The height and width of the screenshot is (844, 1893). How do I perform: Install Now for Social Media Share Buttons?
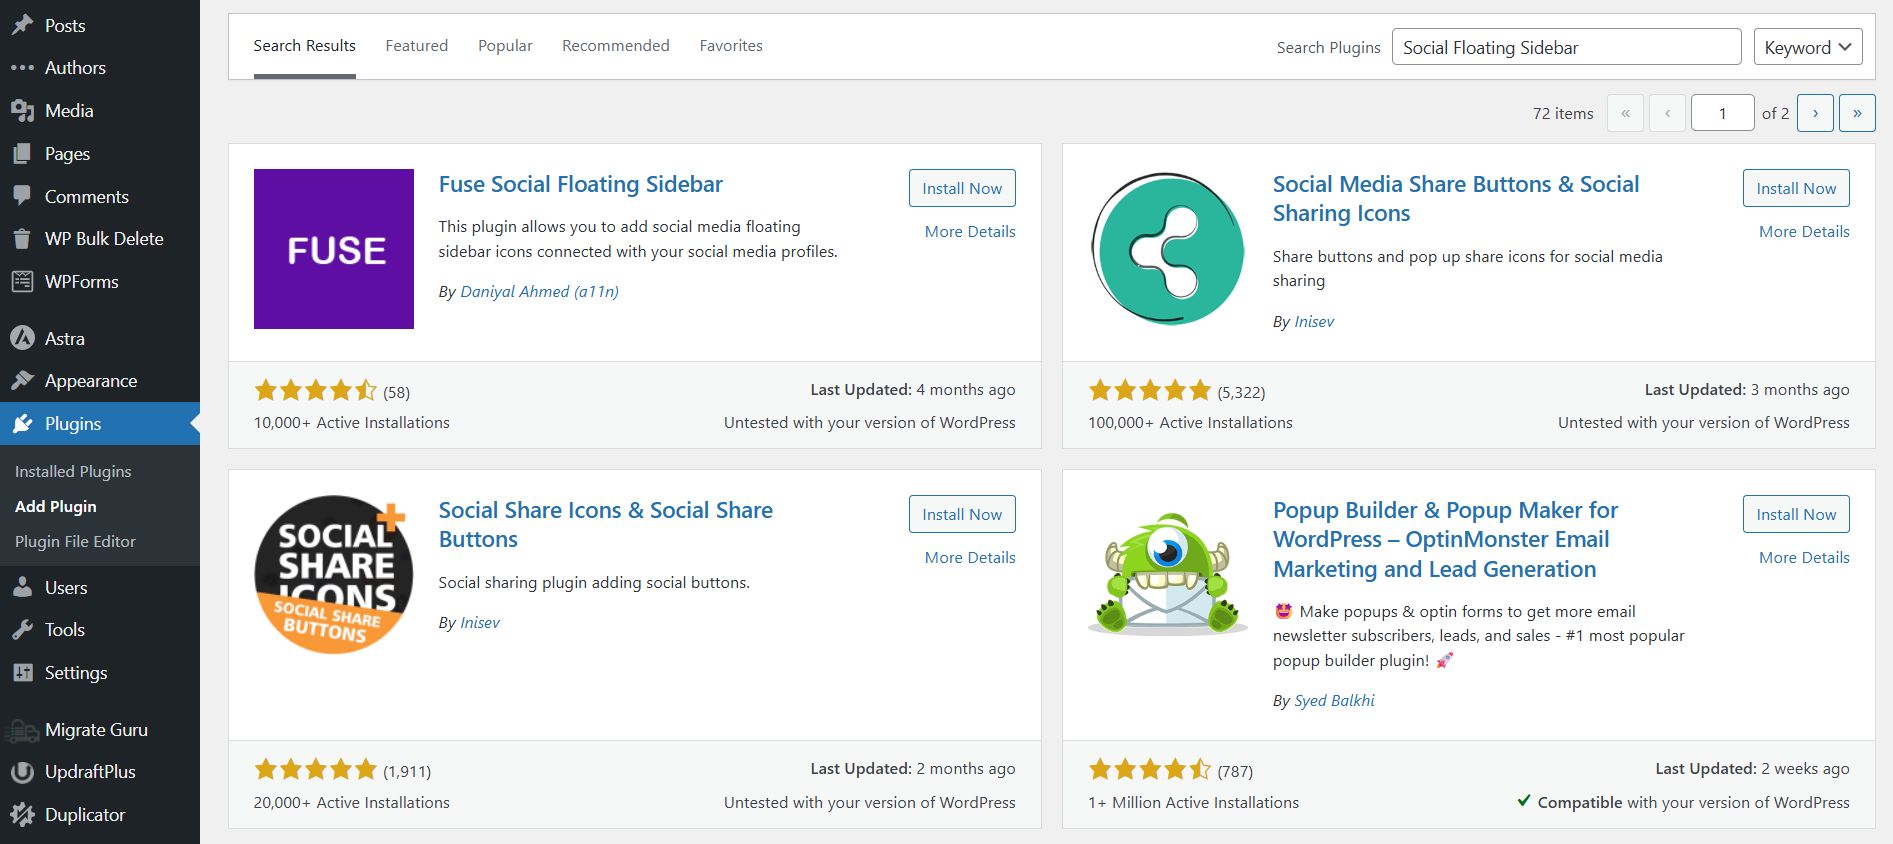[1796, 188]
